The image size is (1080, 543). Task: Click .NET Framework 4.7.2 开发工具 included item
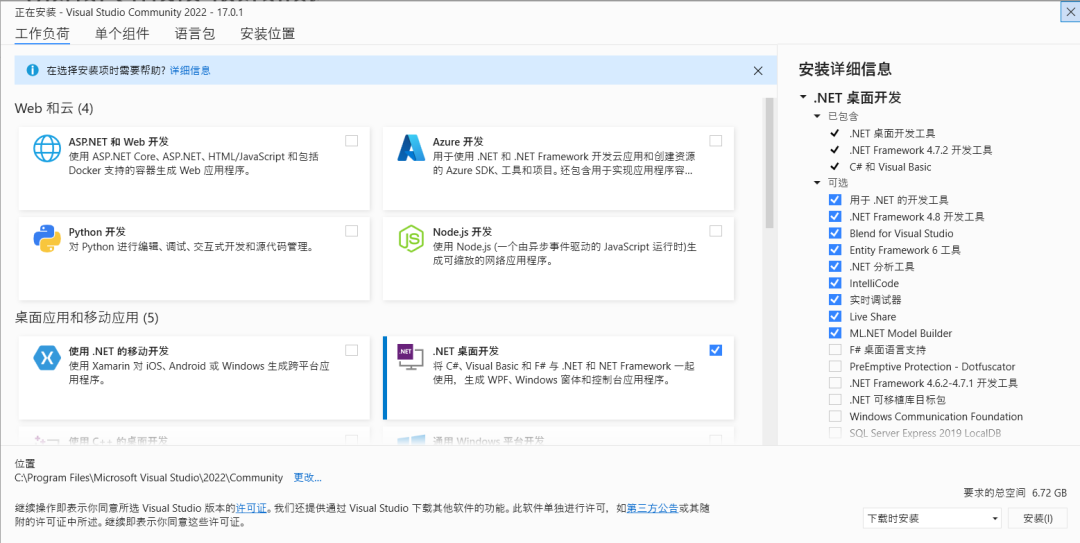click(920, 150)
